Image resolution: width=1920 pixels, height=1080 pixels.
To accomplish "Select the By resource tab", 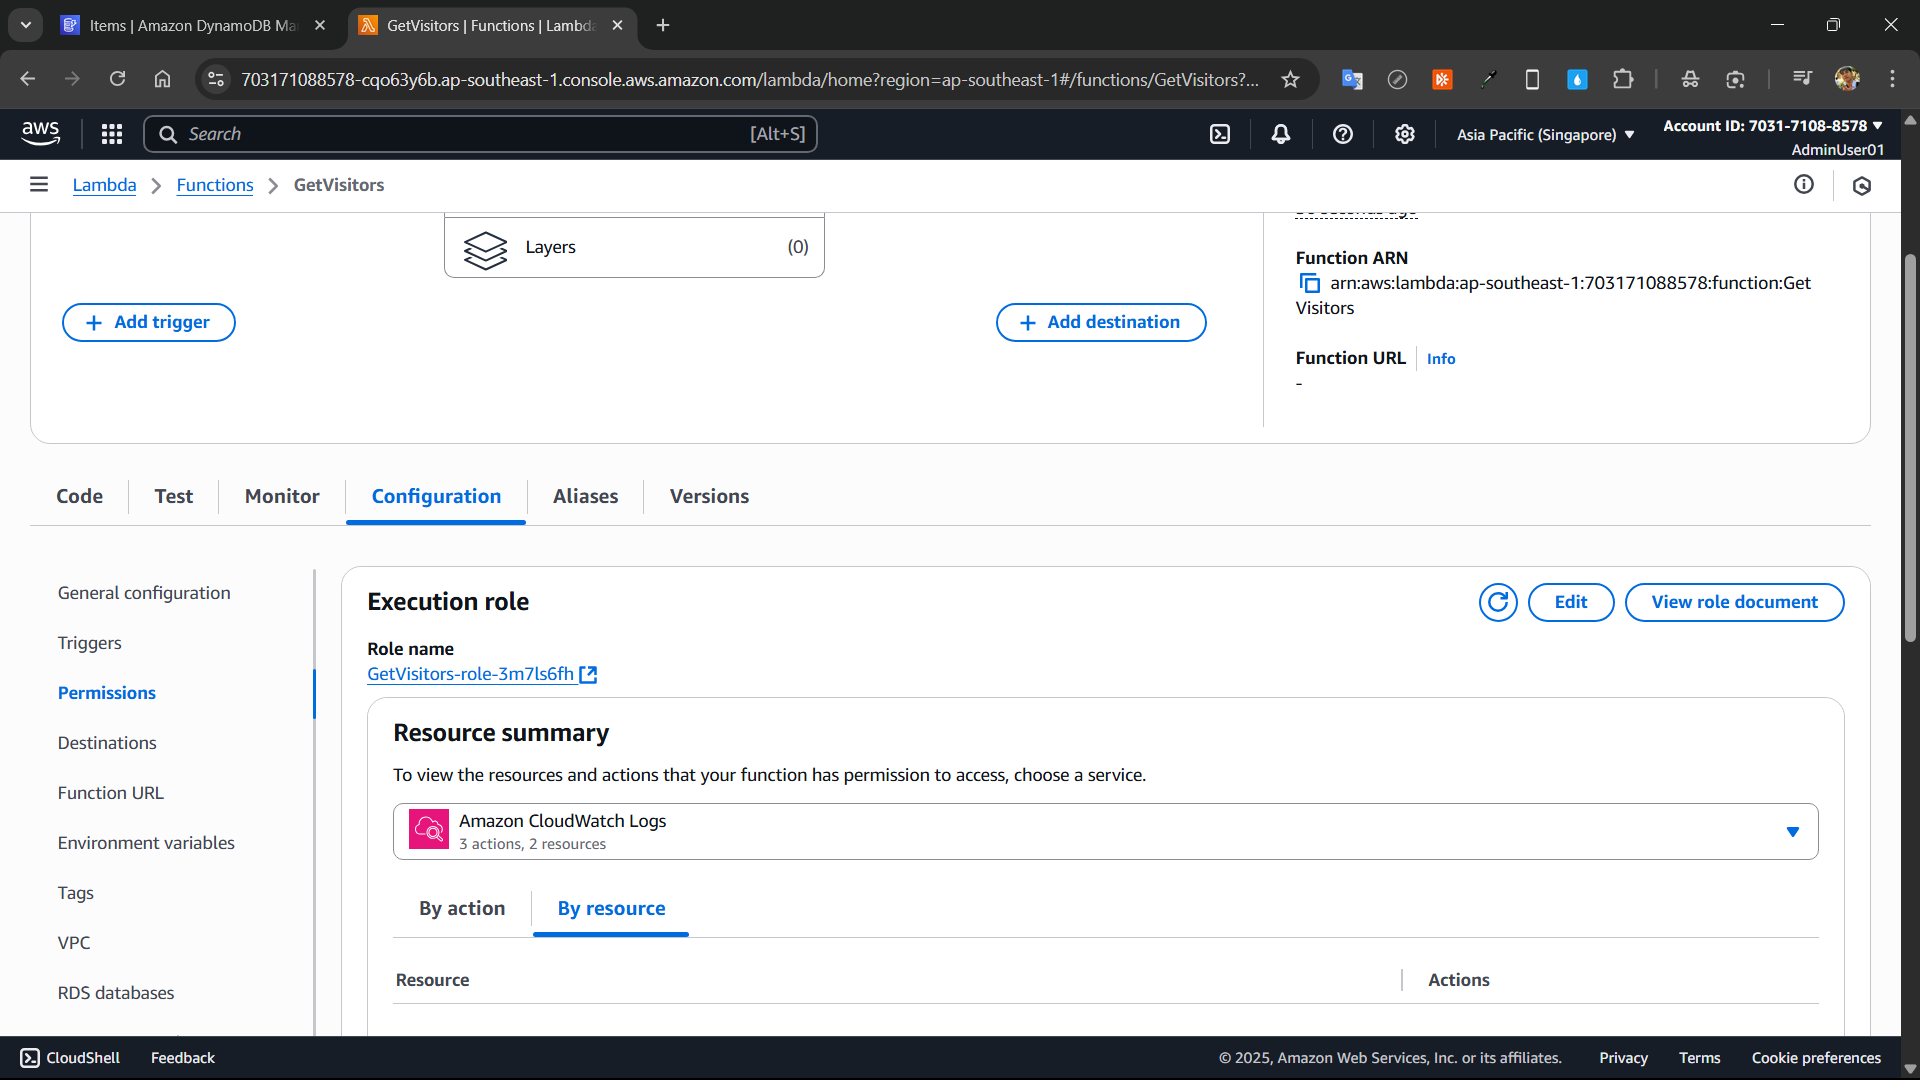I will tap(611, 908).
